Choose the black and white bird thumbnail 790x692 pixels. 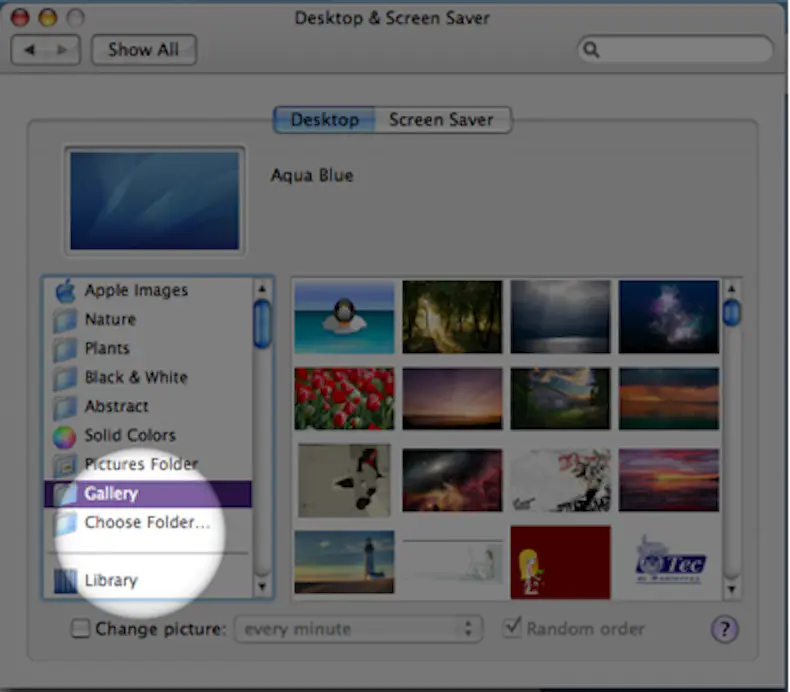(344, 480)
